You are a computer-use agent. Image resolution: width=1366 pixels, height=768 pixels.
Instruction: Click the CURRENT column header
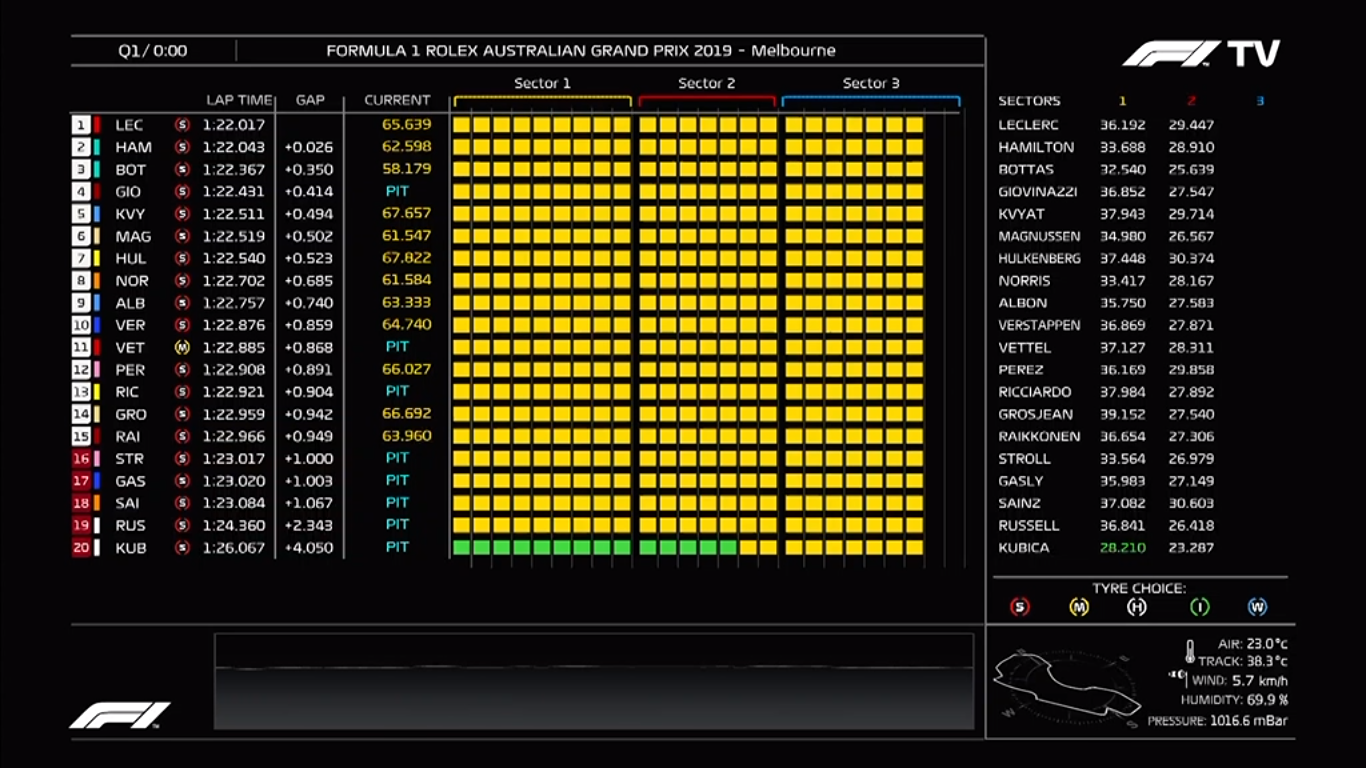click(x=397, y=100)
